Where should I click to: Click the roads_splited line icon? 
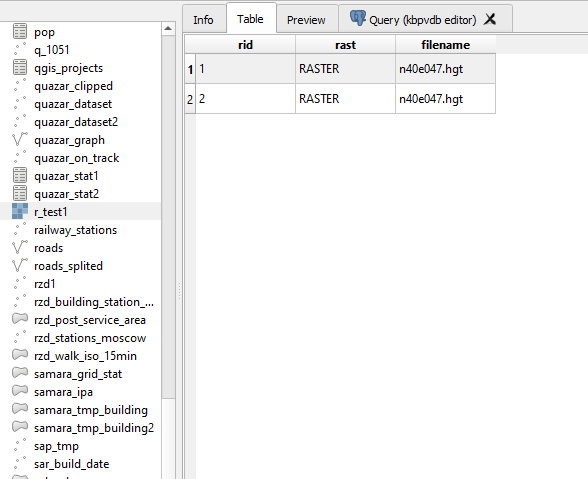(x=20, y=266)
